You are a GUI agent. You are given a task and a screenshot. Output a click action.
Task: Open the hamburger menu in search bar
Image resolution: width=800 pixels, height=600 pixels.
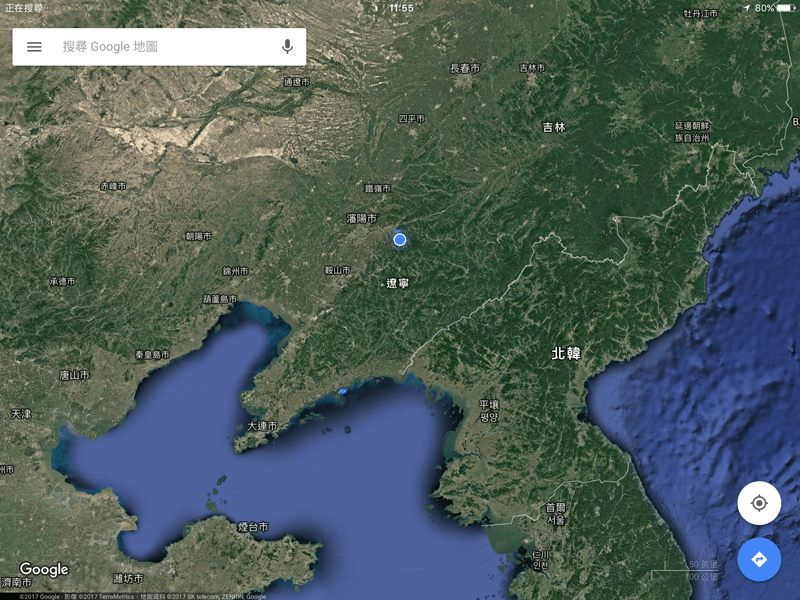coord(34,47)
